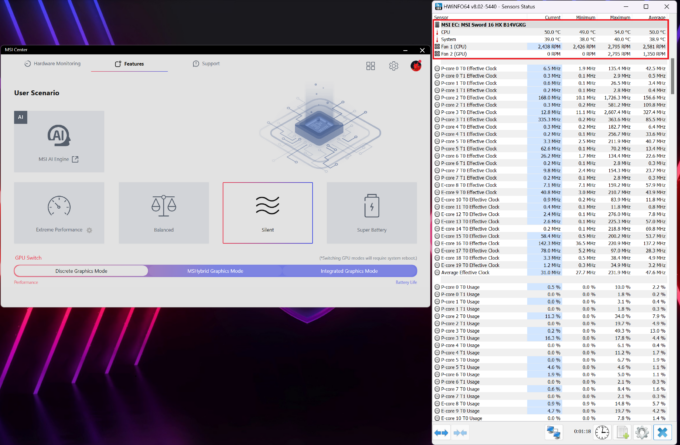Select the Fan 2 (GPU) row
The height and width of the screenshot is (445, 680).
pyautogui.click(x=551, y=54)
